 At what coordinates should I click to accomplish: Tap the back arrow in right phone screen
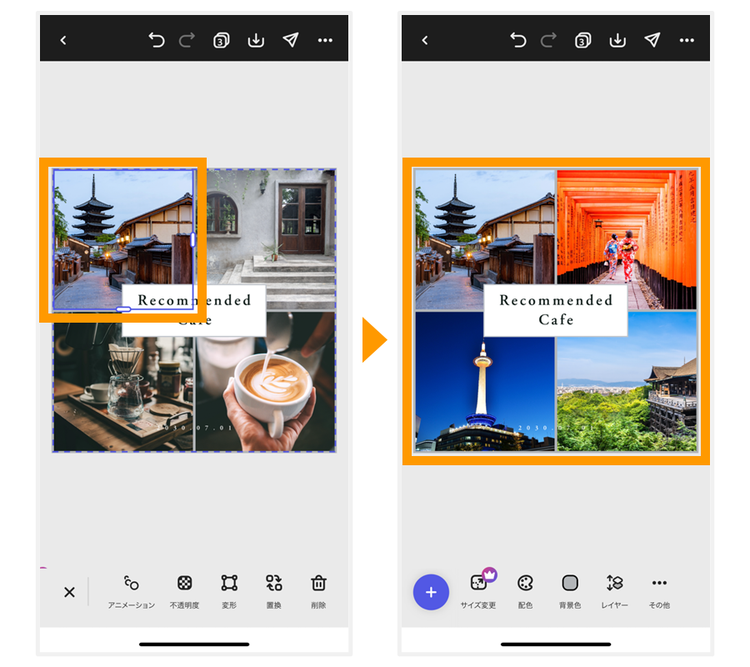(x=425, y=40)
